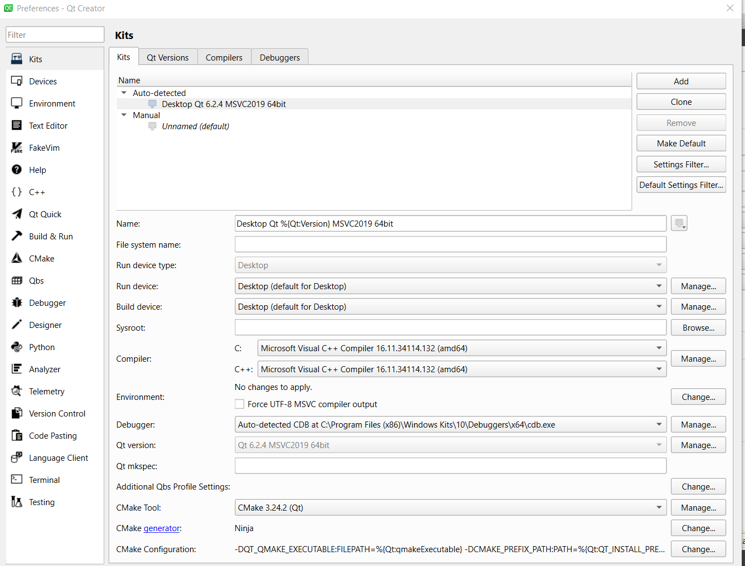748x568 pixels.
Task: Follow the CMake generator hyperlink
Action: (161, 529)
